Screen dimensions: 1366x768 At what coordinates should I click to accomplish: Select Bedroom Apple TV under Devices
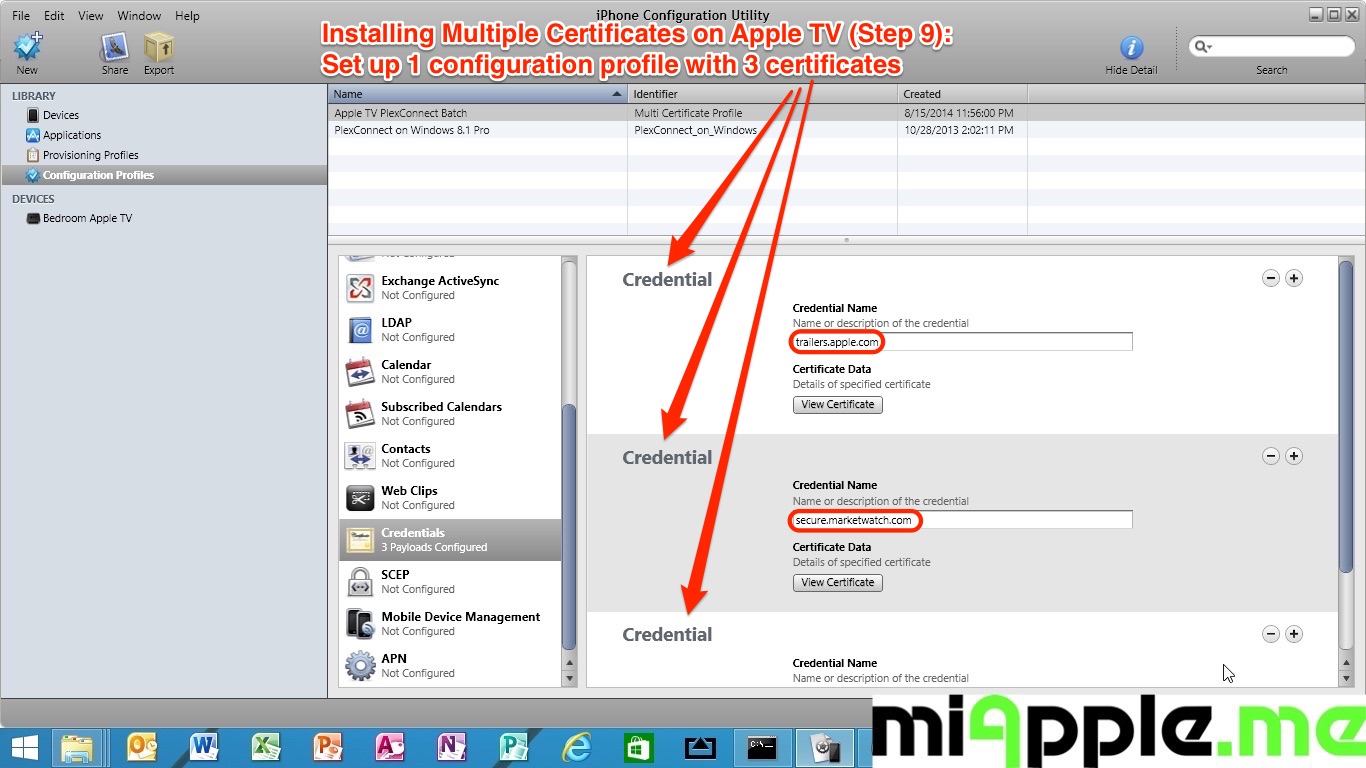click(87, 218)
